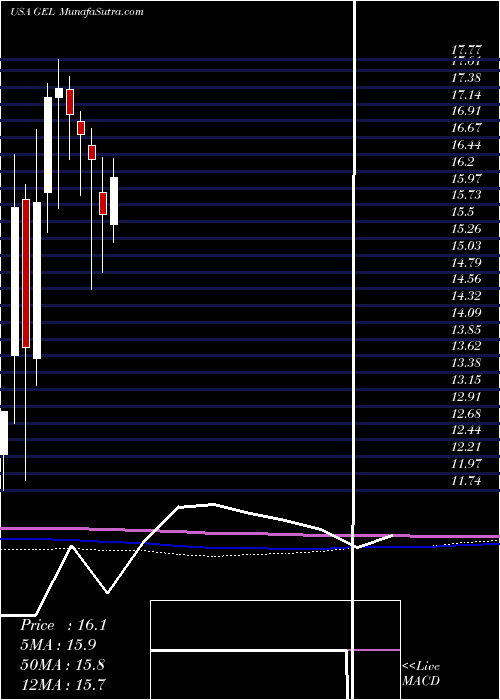Click the '5MA : 15.9' value
Viewport: 500px width, 700px height.
(x=58, y=645)
